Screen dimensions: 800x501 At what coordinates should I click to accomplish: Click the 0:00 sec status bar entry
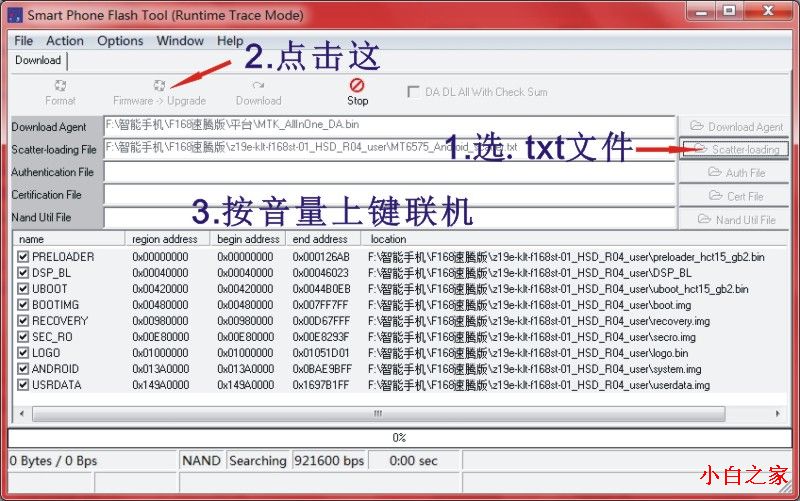413,461
